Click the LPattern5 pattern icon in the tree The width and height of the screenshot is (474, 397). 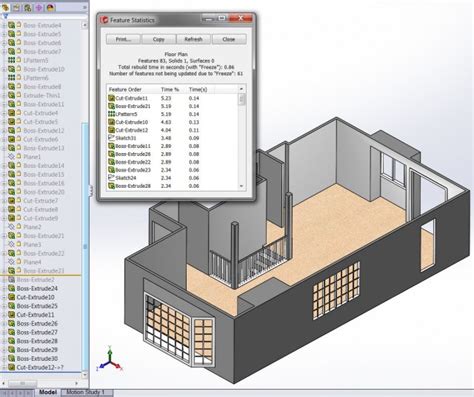[x=11, y=60]
